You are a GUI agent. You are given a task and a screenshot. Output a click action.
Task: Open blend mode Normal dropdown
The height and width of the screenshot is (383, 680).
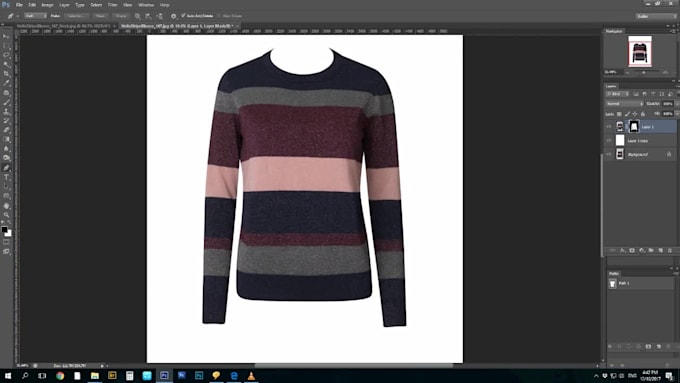[624, 104]
